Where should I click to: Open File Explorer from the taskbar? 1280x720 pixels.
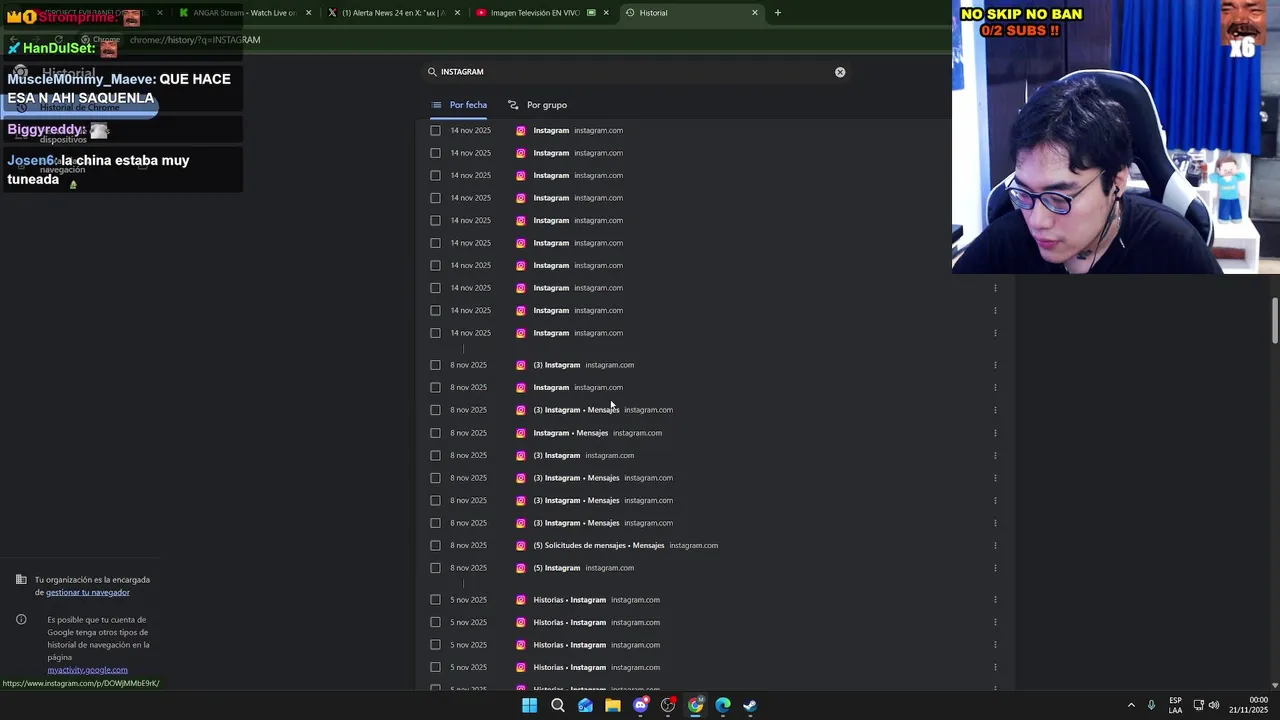(x=613, y=705)
